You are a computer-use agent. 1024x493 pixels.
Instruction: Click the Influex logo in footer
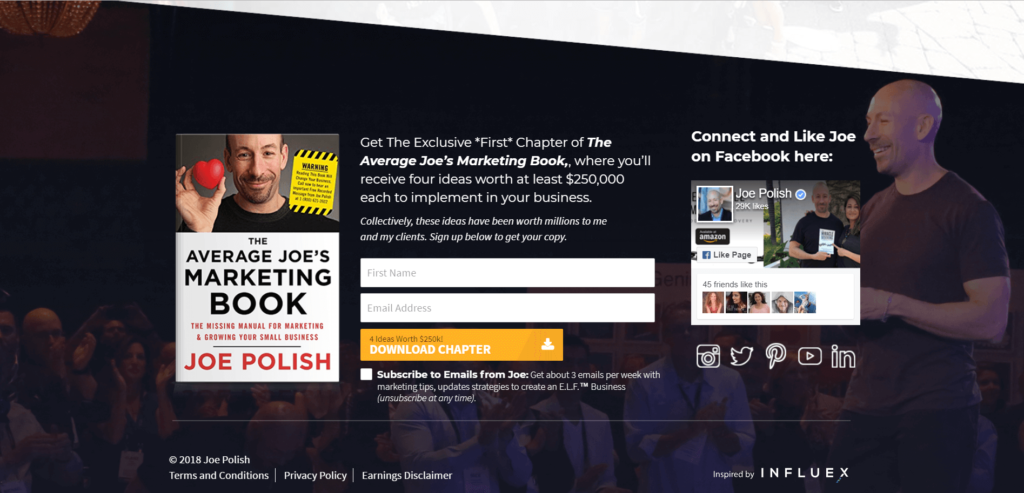pos(805,473)
